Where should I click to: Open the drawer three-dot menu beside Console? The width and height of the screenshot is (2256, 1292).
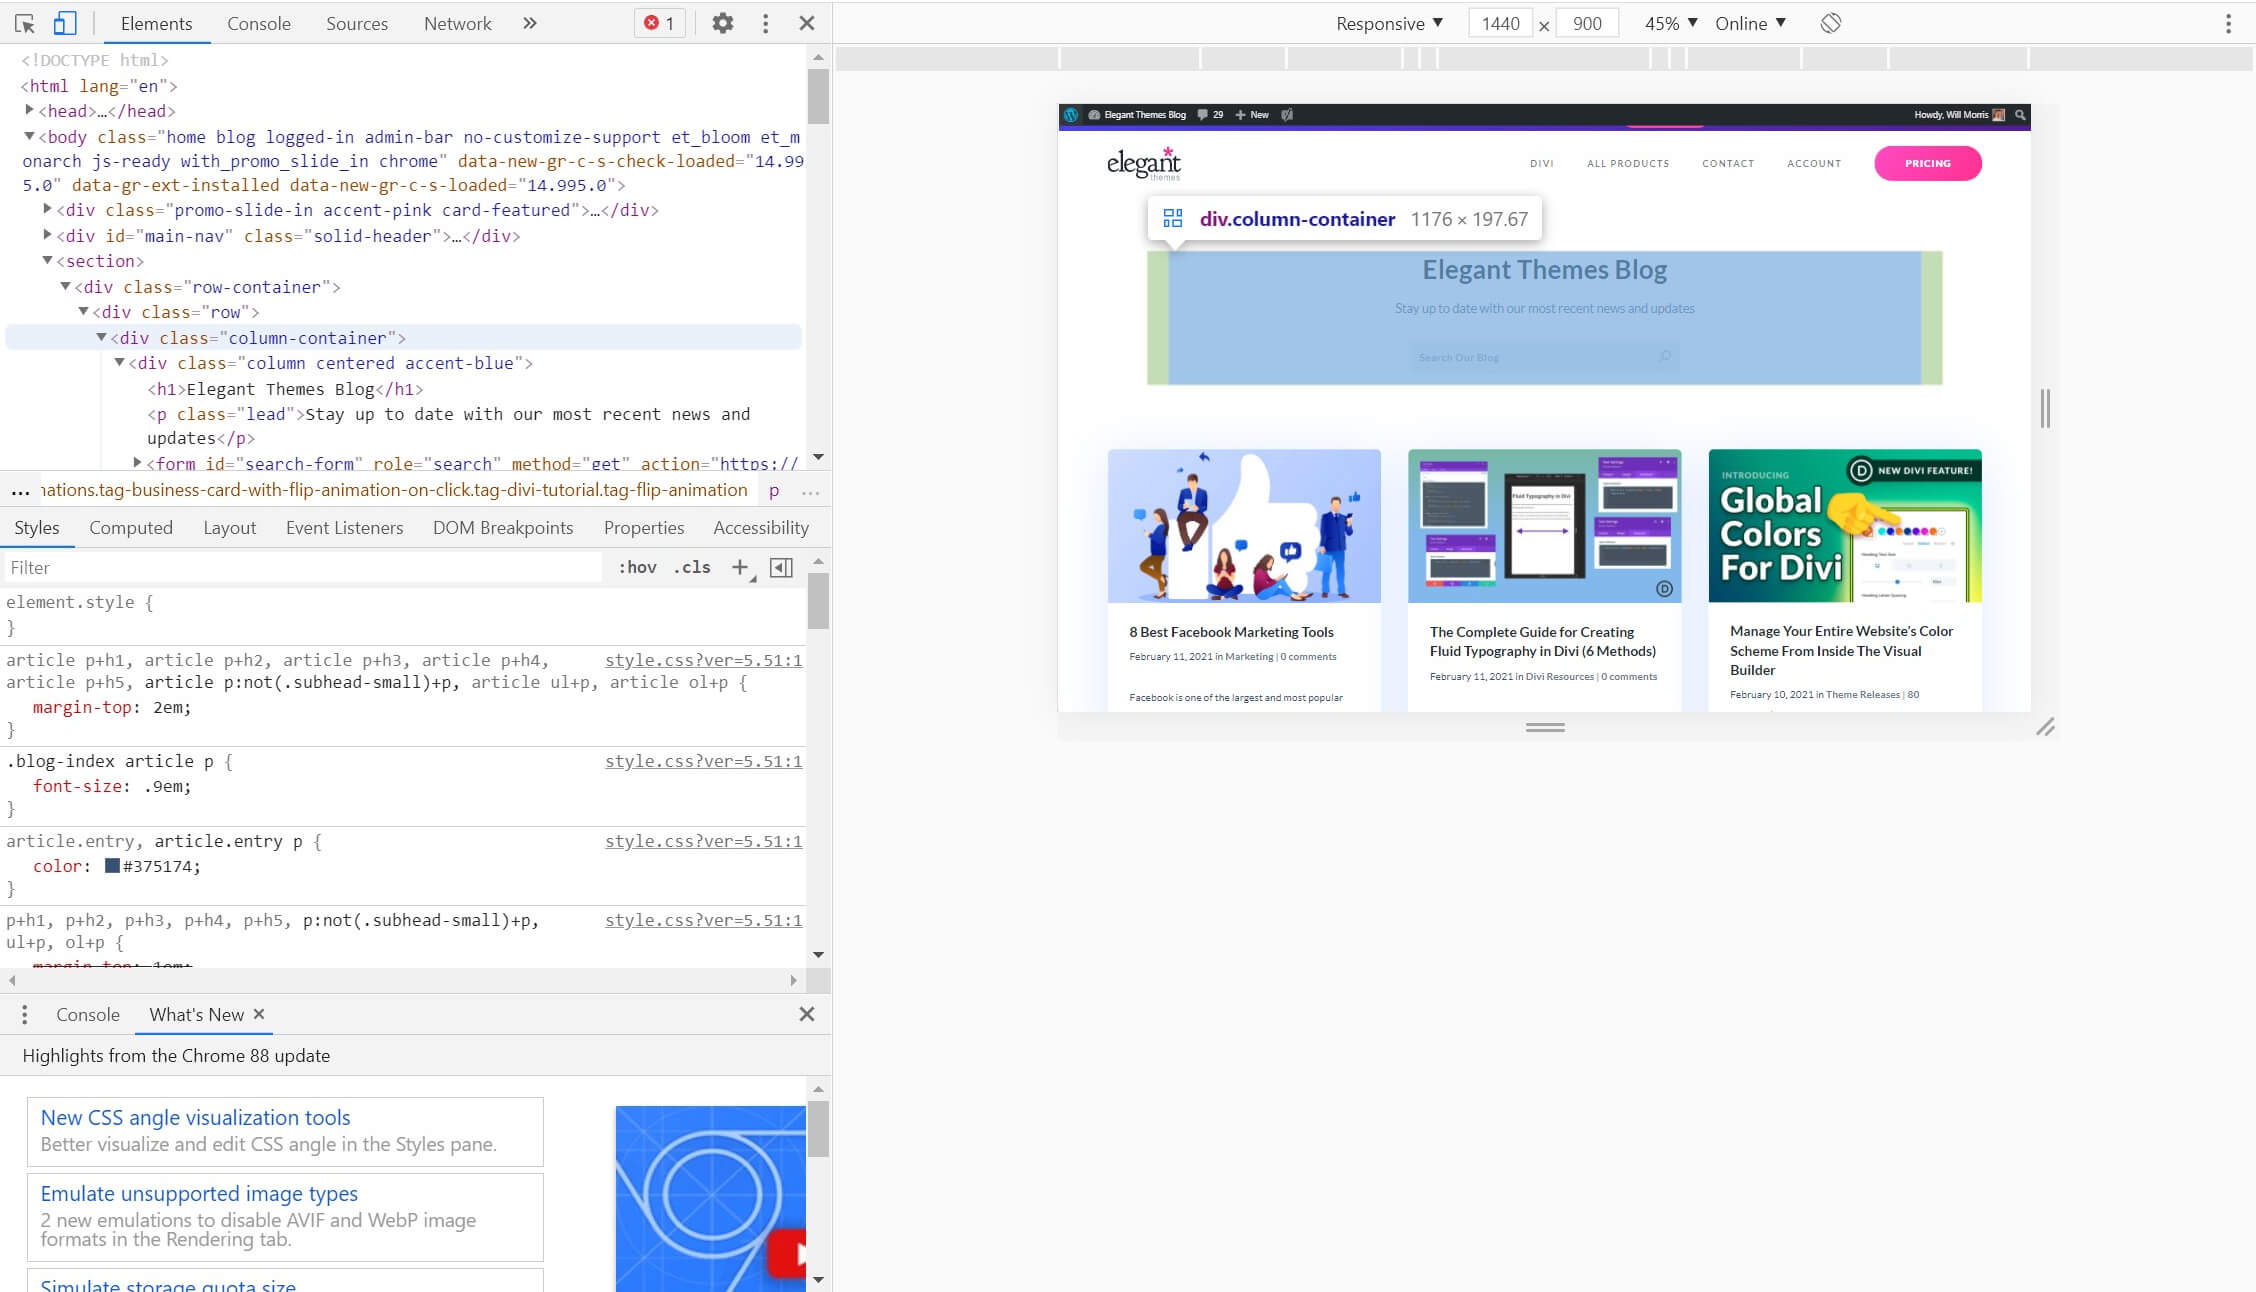click(23, 1014)
